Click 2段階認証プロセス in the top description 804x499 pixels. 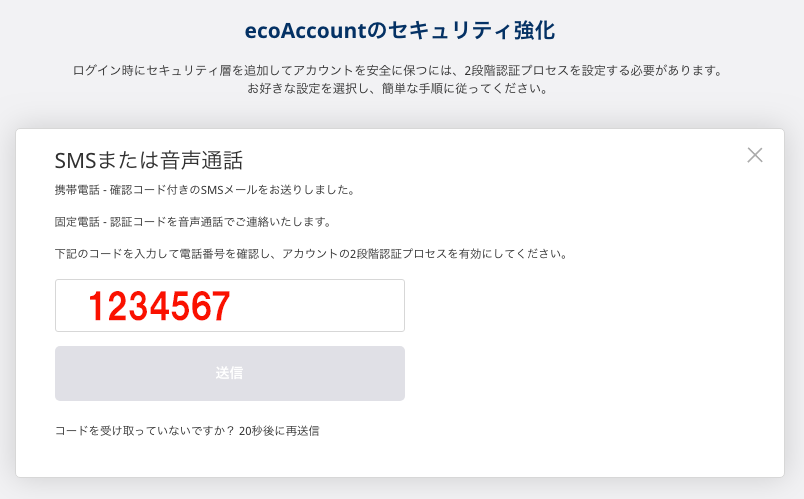[x=518, y=71]
